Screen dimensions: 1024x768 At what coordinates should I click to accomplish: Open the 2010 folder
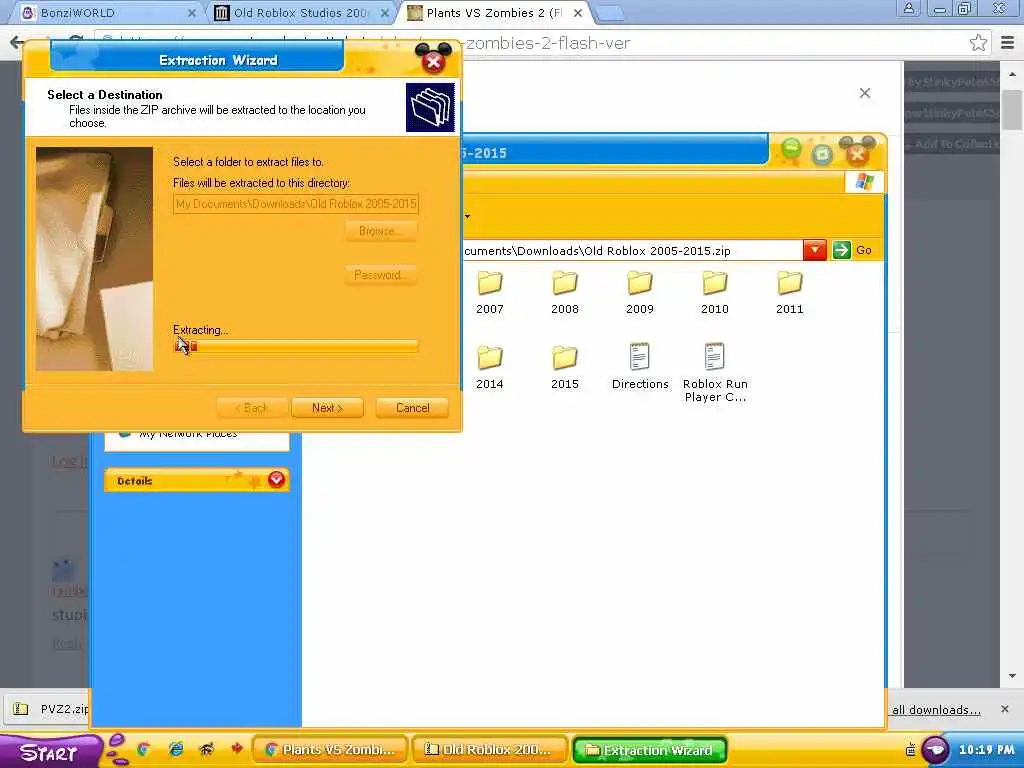click(x=715, y=293)
